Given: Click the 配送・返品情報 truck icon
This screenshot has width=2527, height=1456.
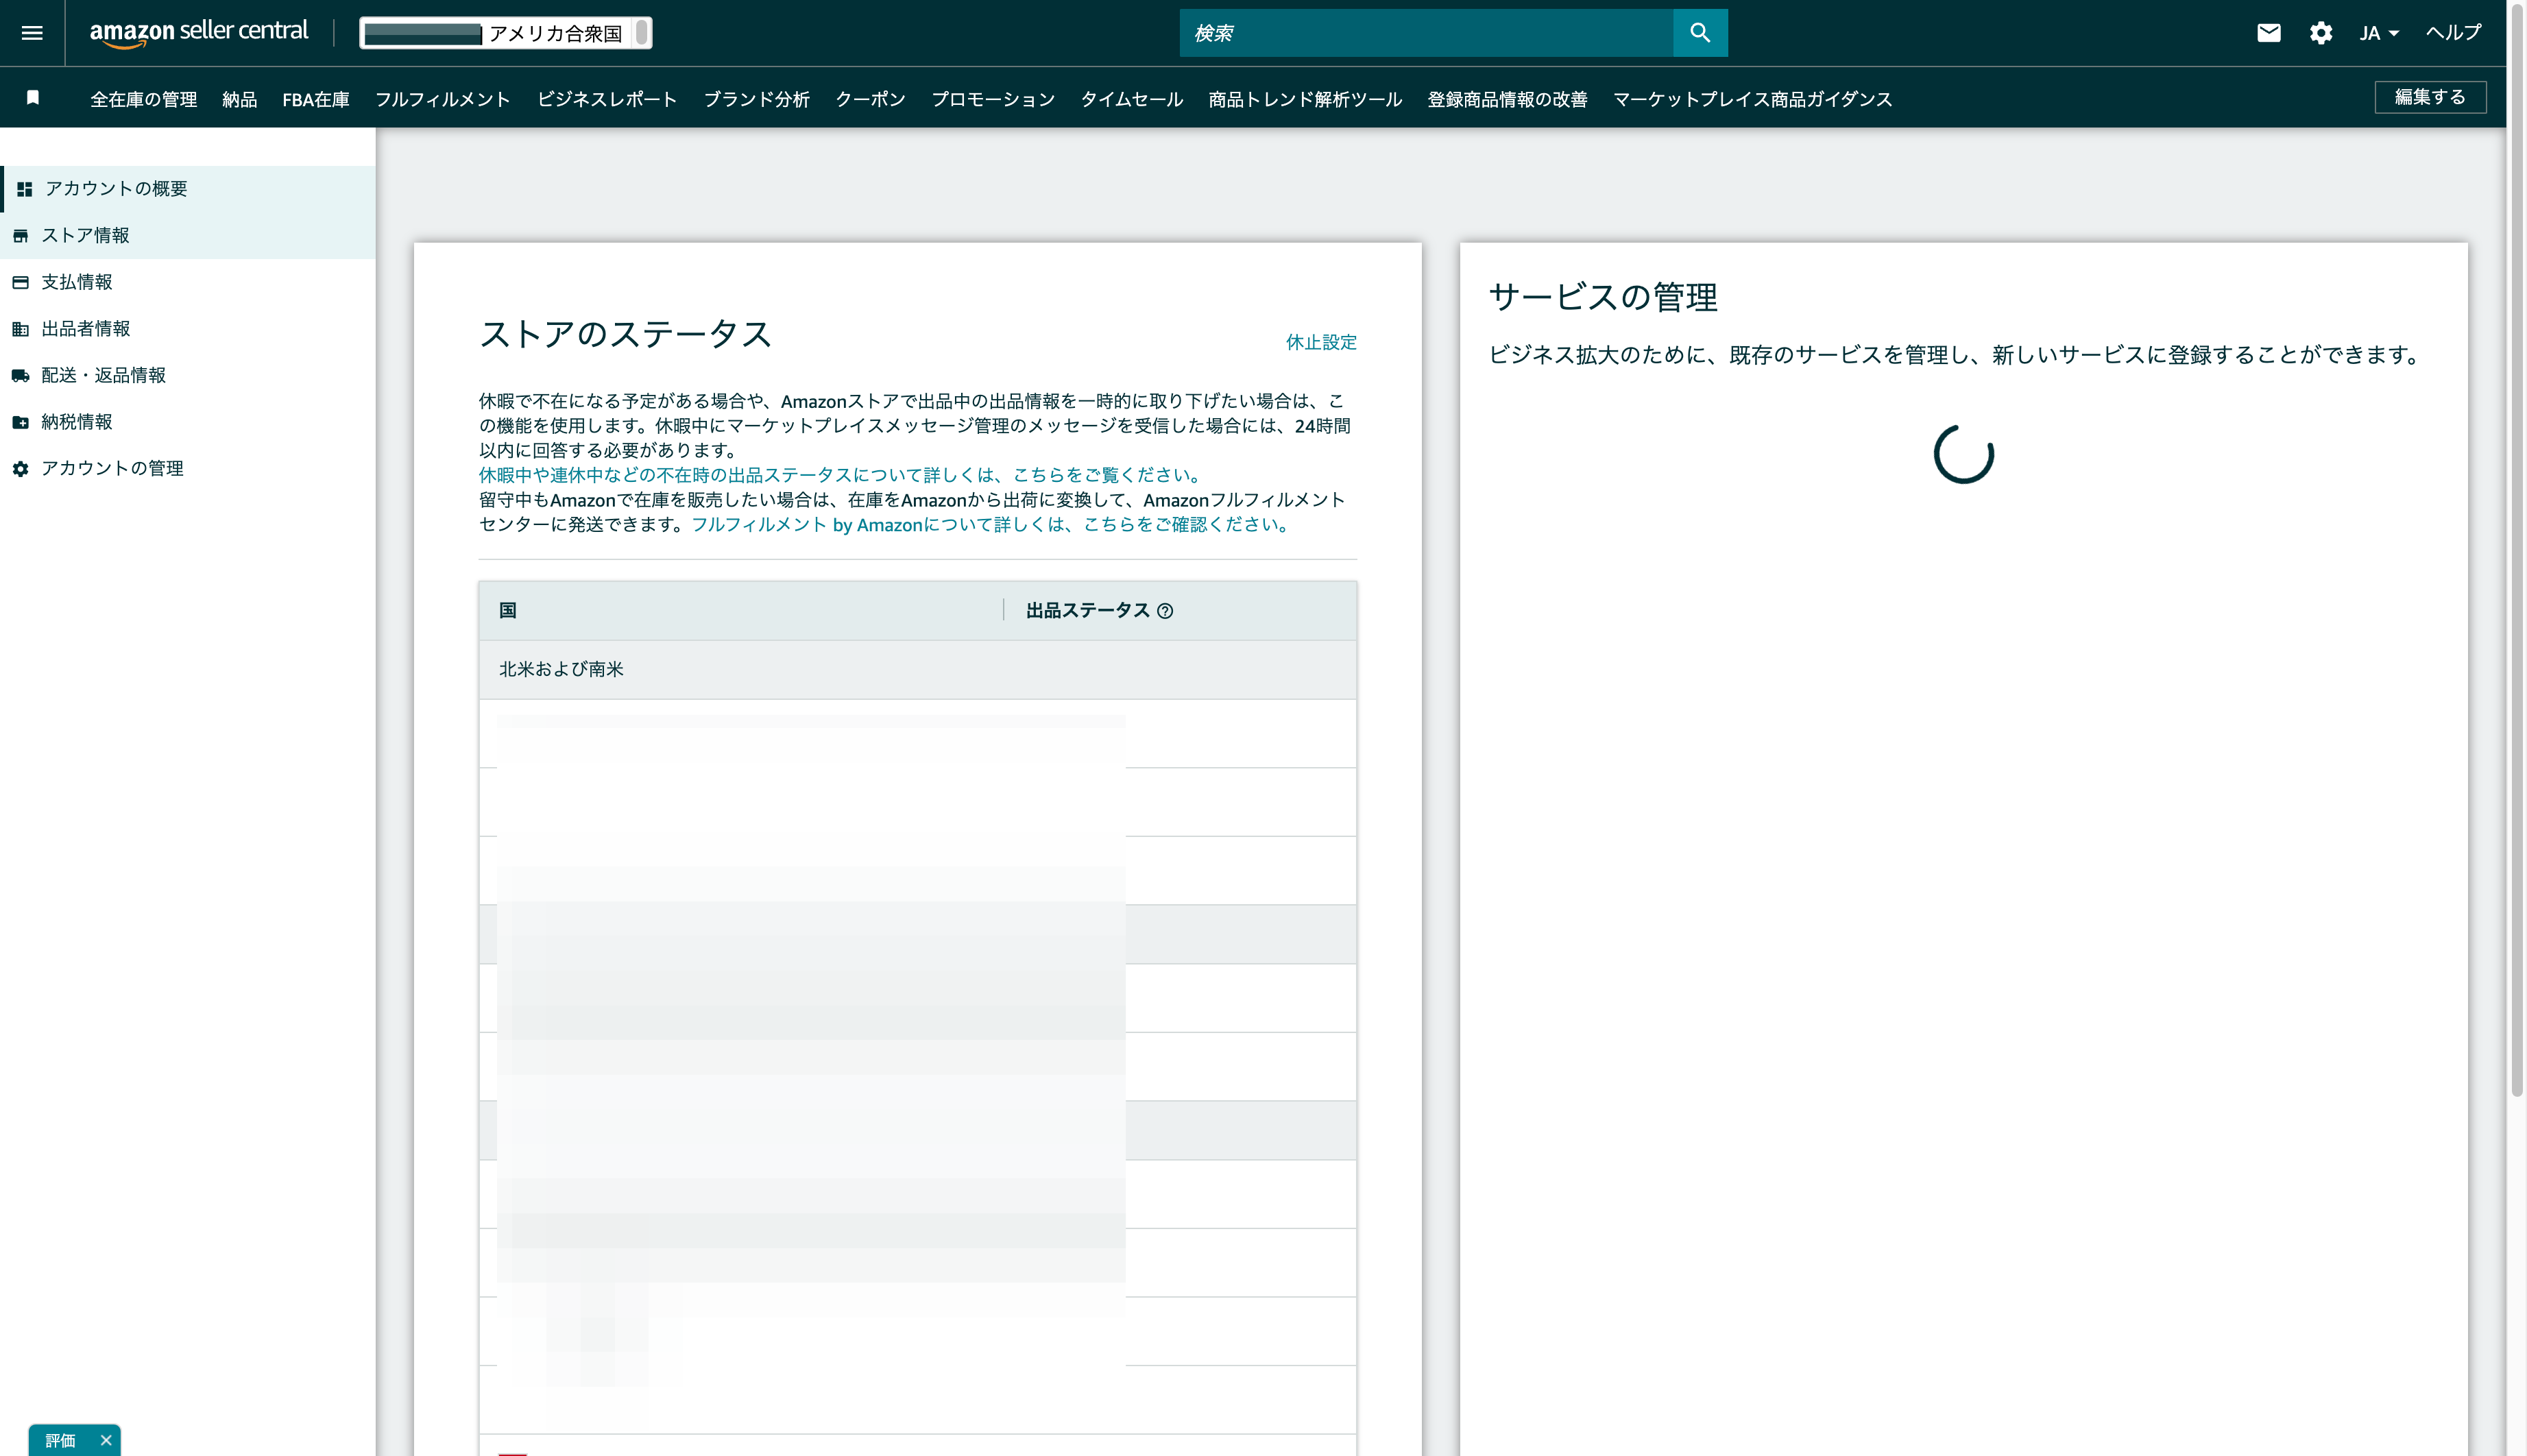Looking at the screenshot, I should pyautogui.click(x=21, y=376).
